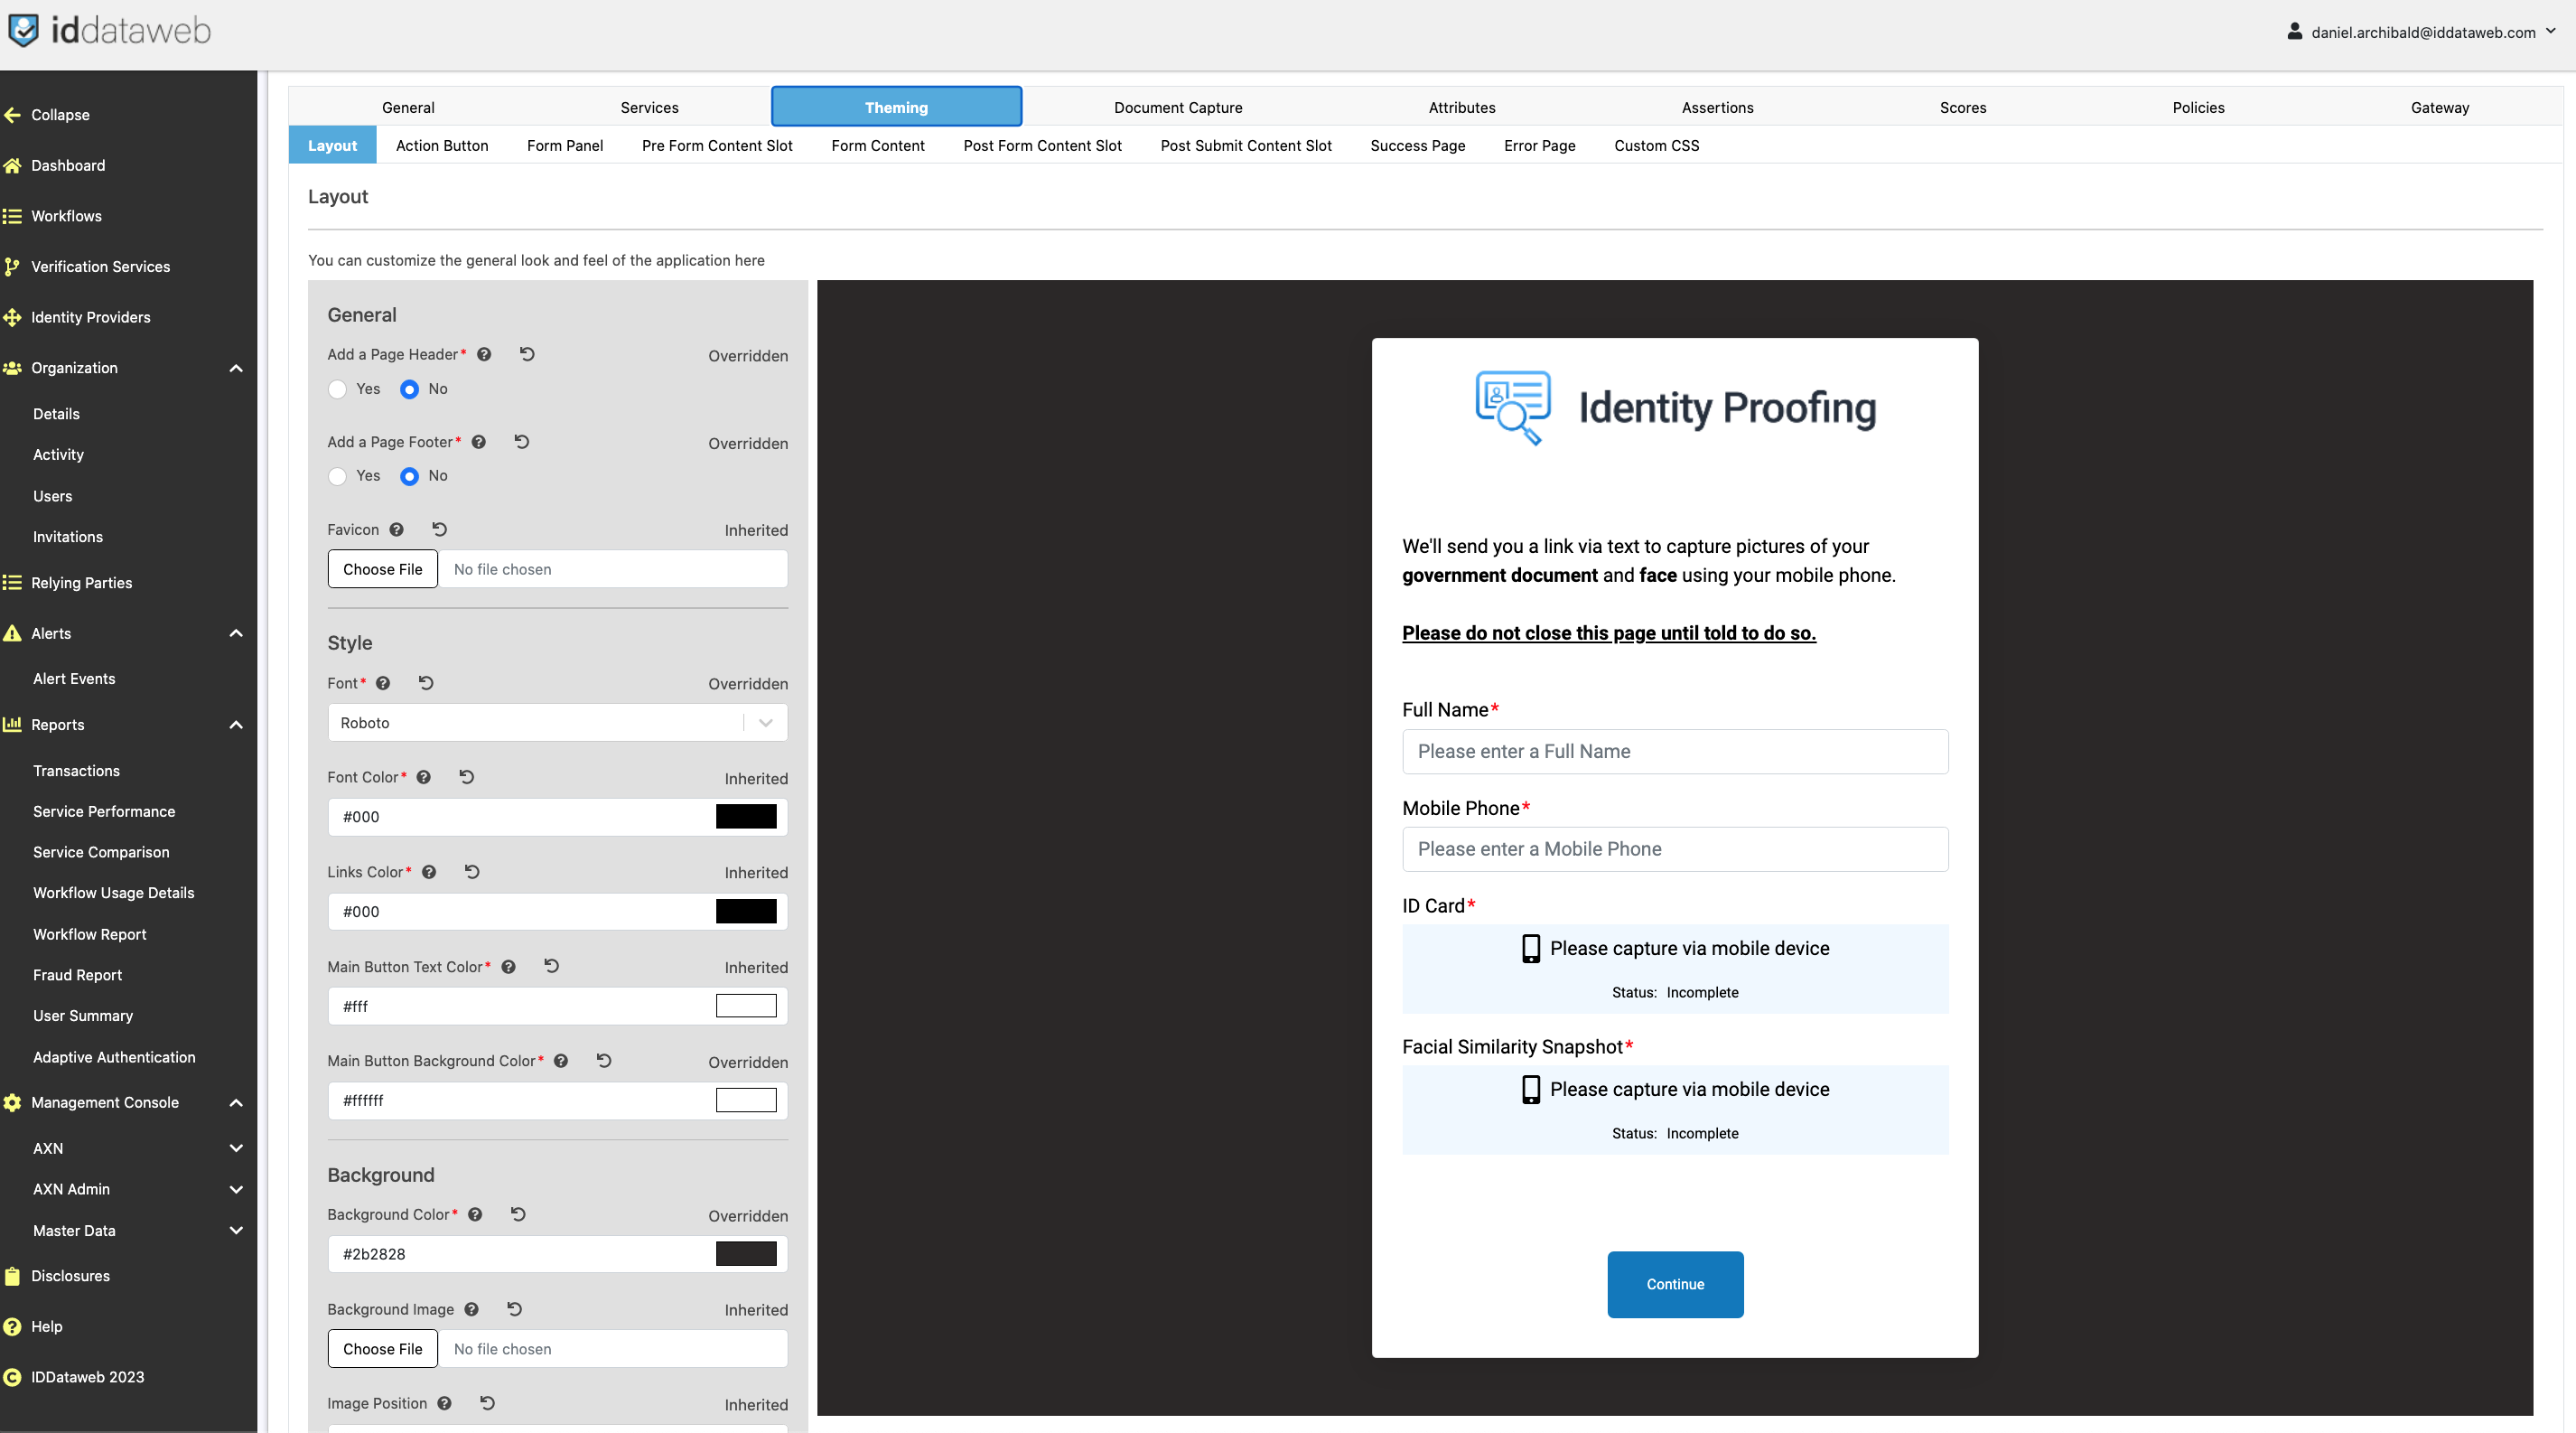This screenshot has width=2576, height=1433.
Task: Click the user profile icon in header
Action: pyautogui.click(x=2295, y=32)
